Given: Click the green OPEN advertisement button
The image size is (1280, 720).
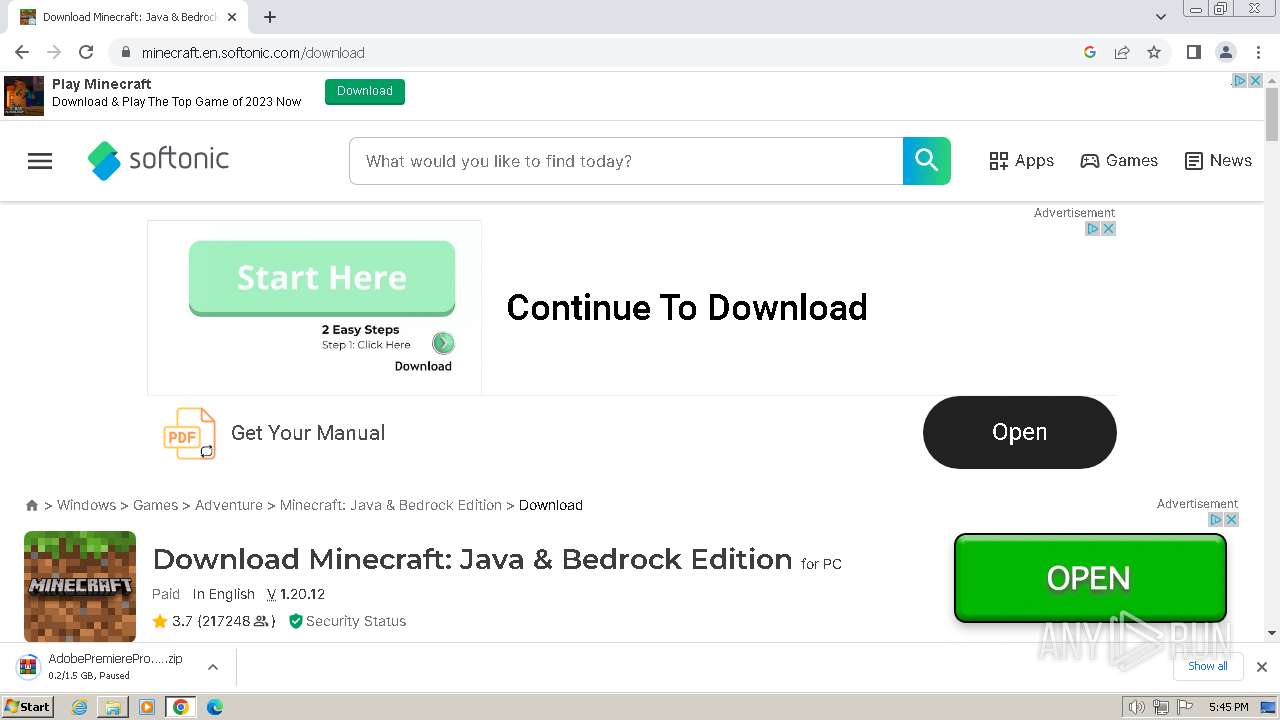Looking at the screenshot, I should coord(1090,578).
